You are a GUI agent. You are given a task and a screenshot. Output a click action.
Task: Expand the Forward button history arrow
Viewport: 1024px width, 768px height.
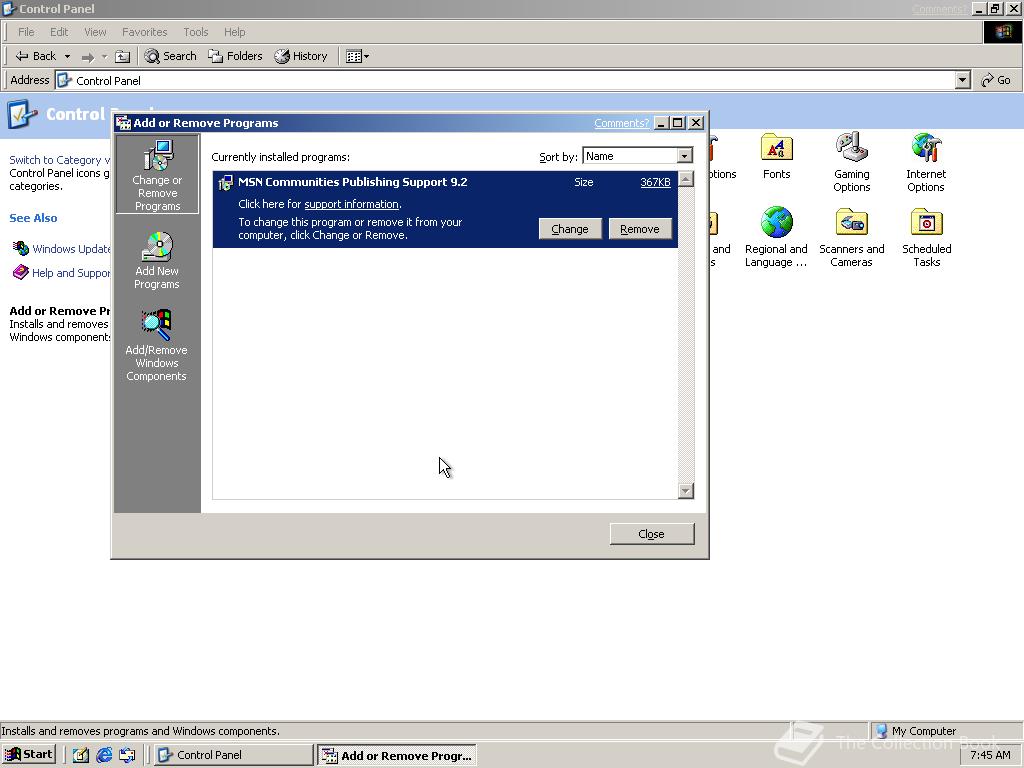tap(104, 57)
